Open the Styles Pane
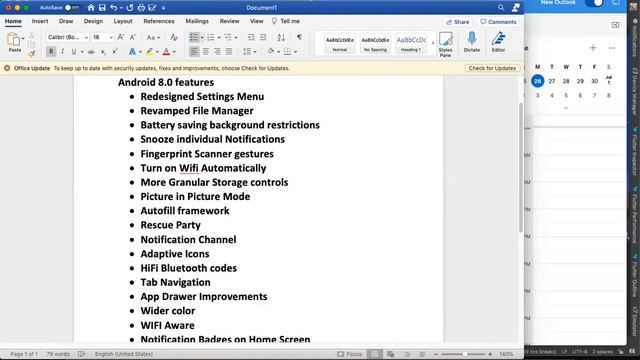Viewport: 640px width, 360px height. coord(445,44)
